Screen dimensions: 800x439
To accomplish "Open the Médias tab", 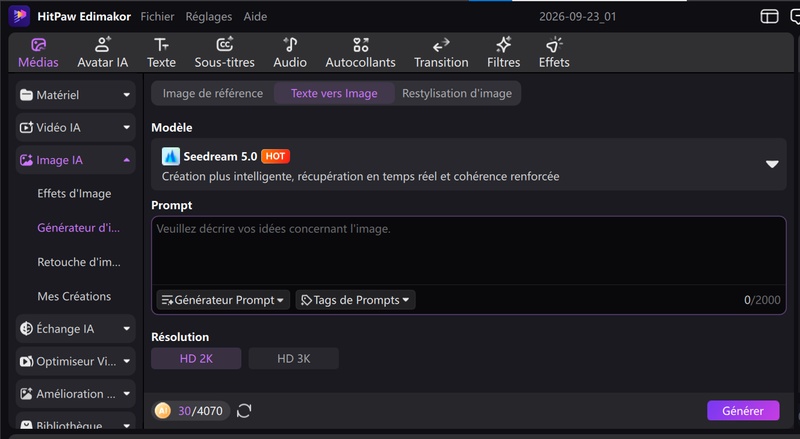I will click(x=38, y=53).
